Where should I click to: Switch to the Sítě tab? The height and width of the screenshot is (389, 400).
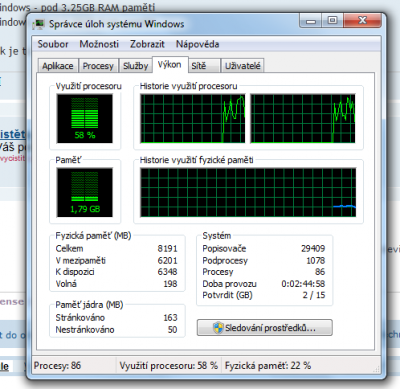203,66
